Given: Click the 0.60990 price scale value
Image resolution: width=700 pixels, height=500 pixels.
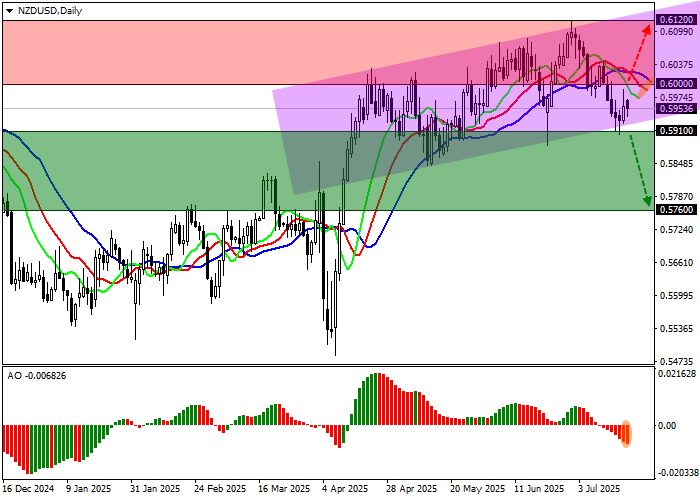Looking at the screenshot, I should 676,32.
